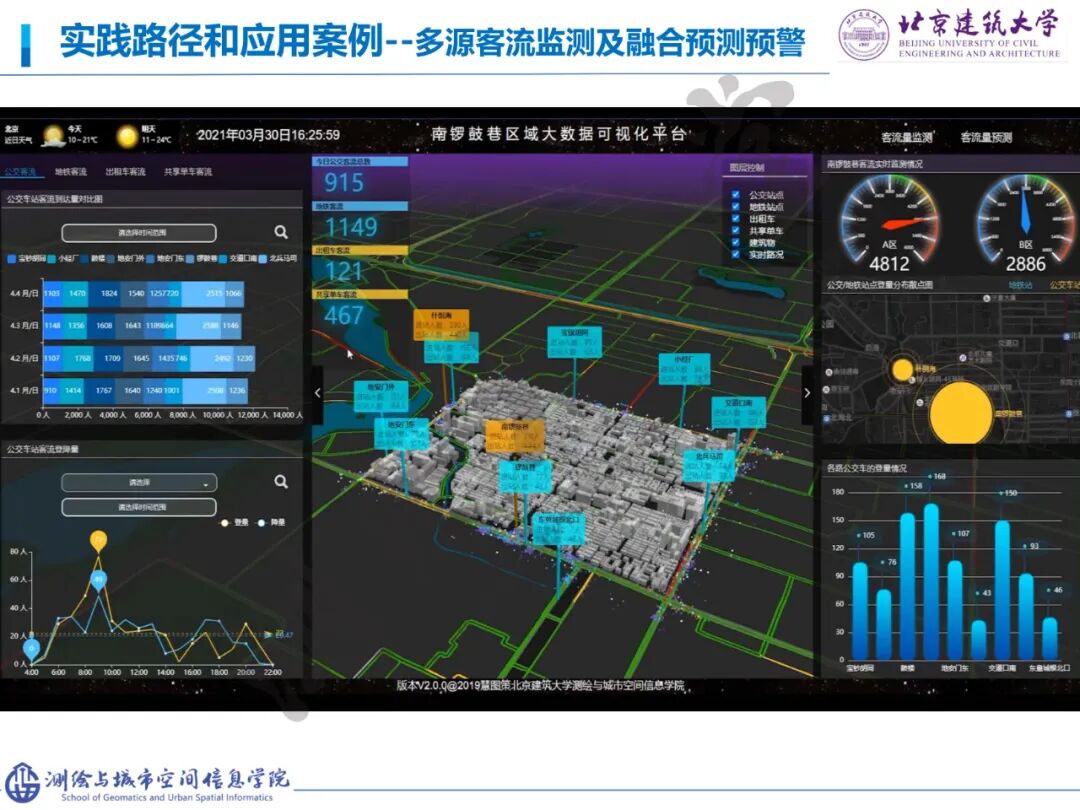1080x810 pixels.
Task: Click the large yellow 南锣鼓巷 scatter bubble
Action: pos(961,414)
